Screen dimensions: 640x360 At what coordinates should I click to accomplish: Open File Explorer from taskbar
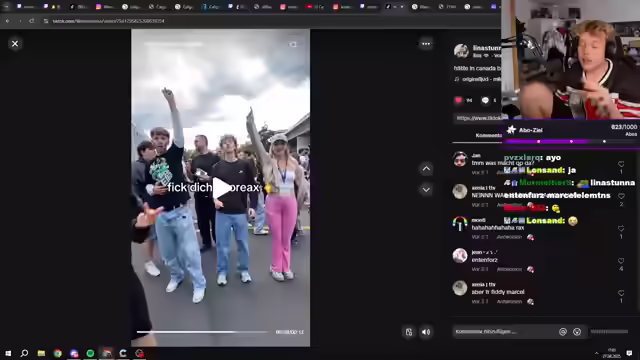(41, 353)
